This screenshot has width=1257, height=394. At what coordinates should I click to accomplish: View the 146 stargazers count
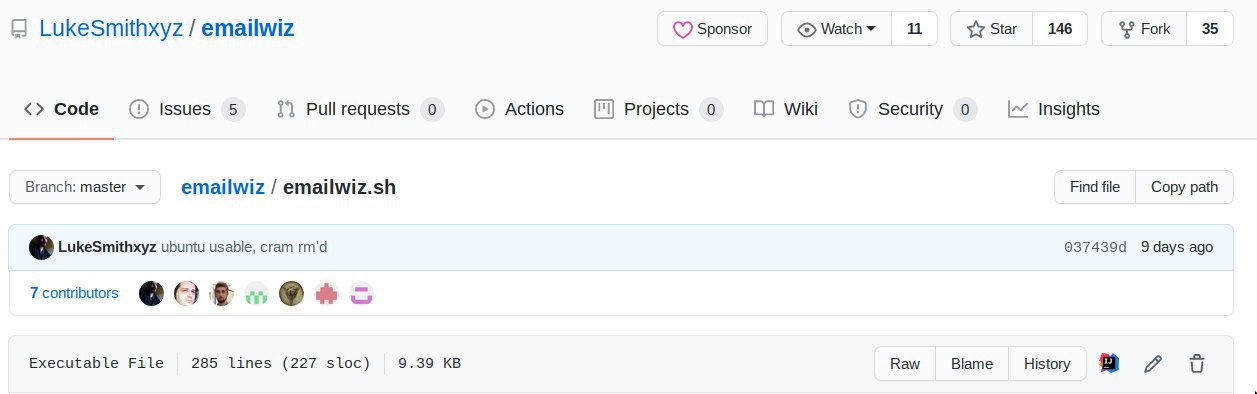coord(1060,29)
